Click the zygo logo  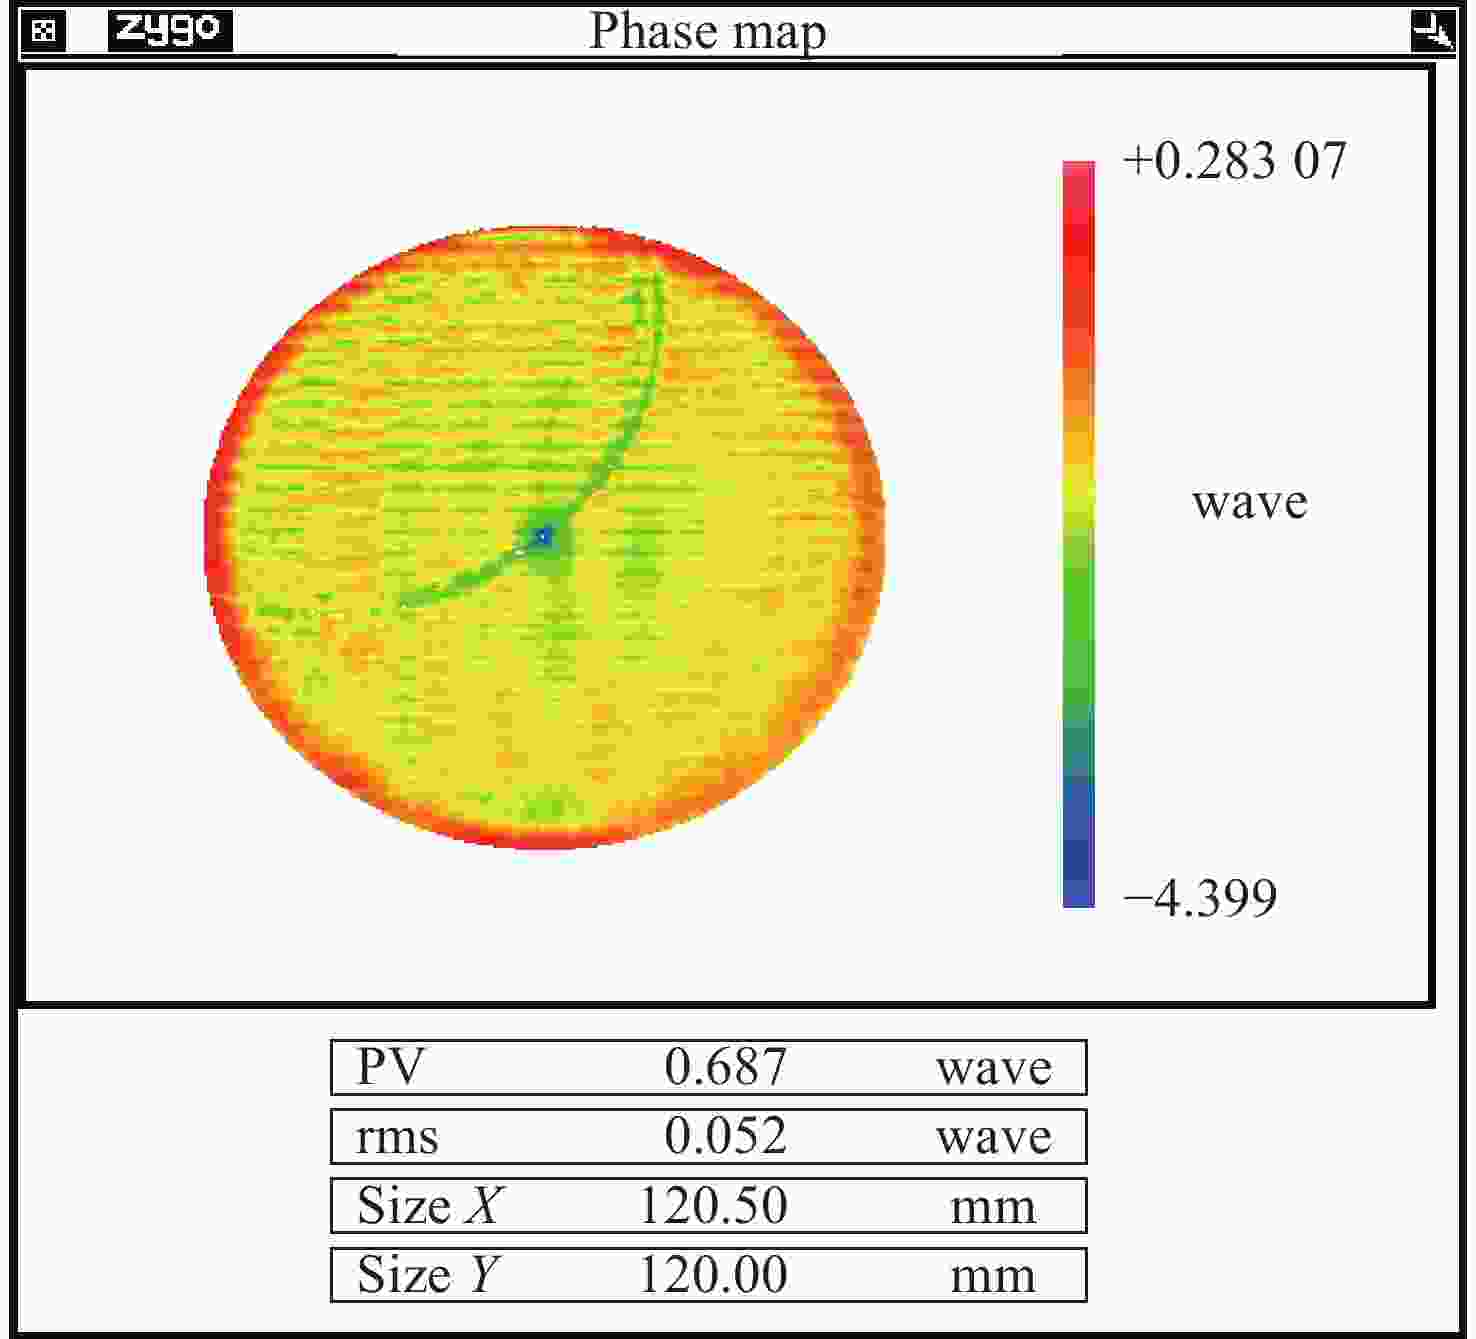click(169, 31)
